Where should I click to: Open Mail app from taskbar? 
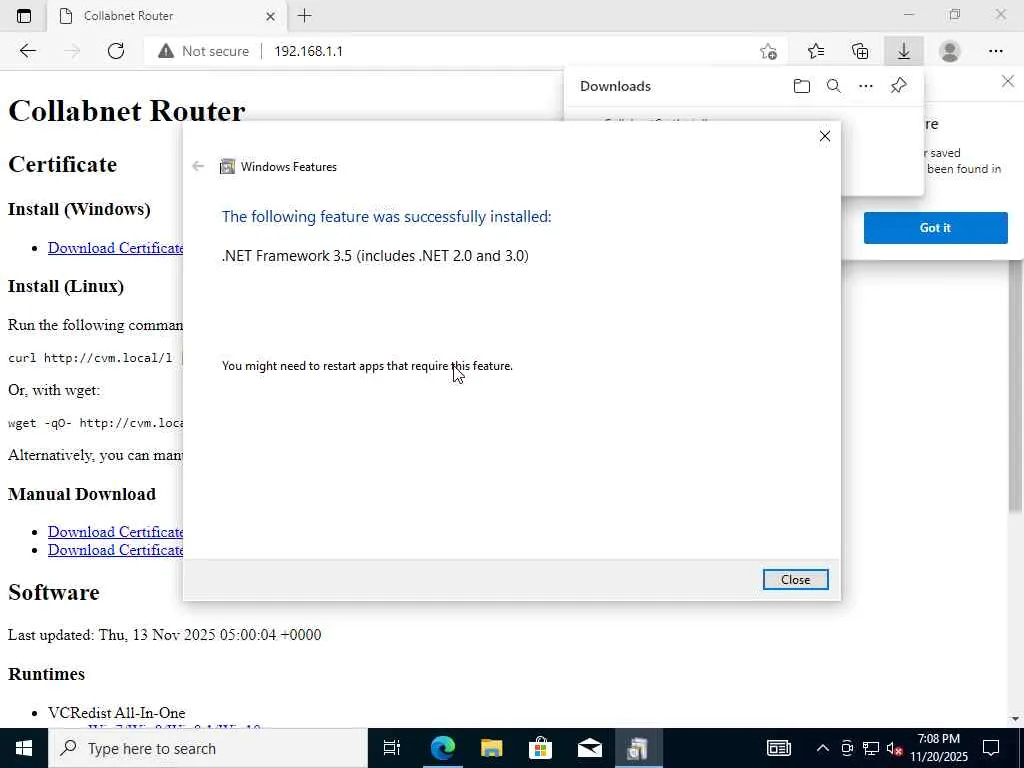(590, 748)
